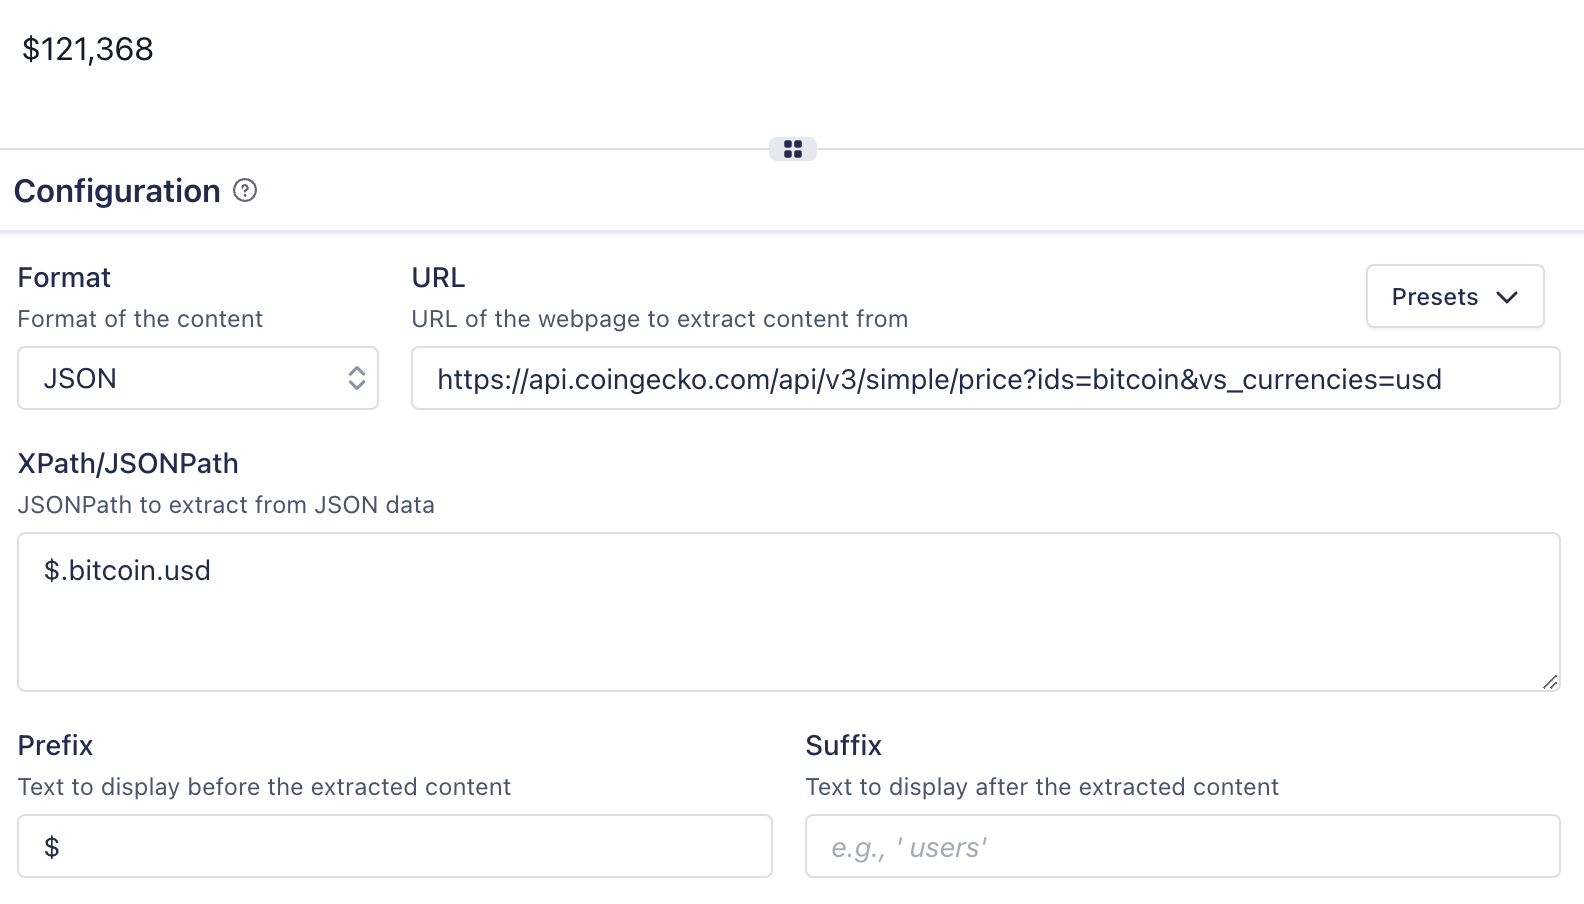Click the XPath/JSONPath field label
Screen dimensions: 1584x904
click(x=128, y=463)
